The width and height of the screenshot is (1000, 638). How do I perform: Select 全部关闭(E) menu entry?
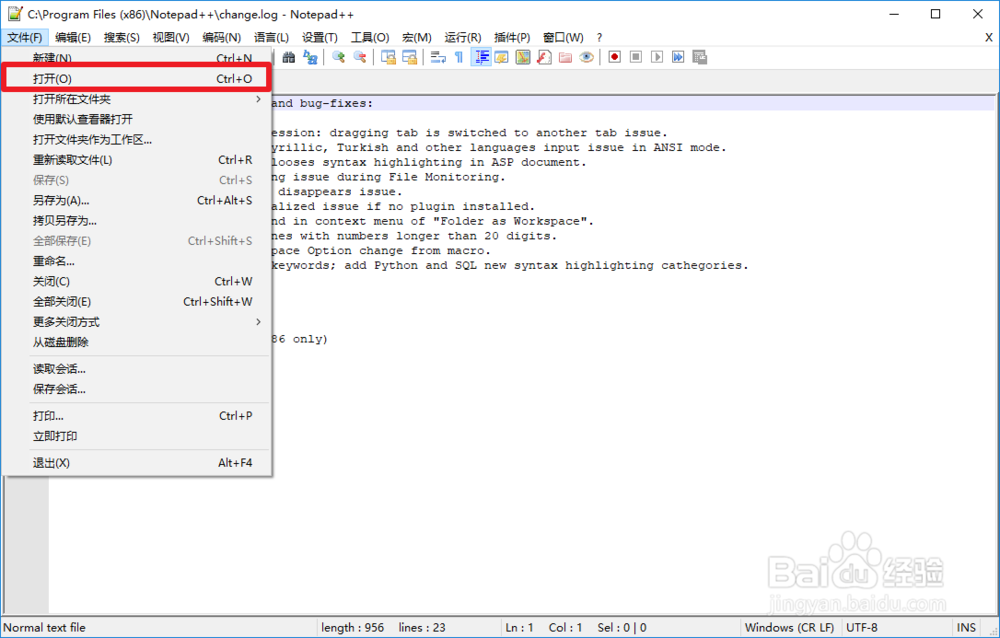coord(136,302)
